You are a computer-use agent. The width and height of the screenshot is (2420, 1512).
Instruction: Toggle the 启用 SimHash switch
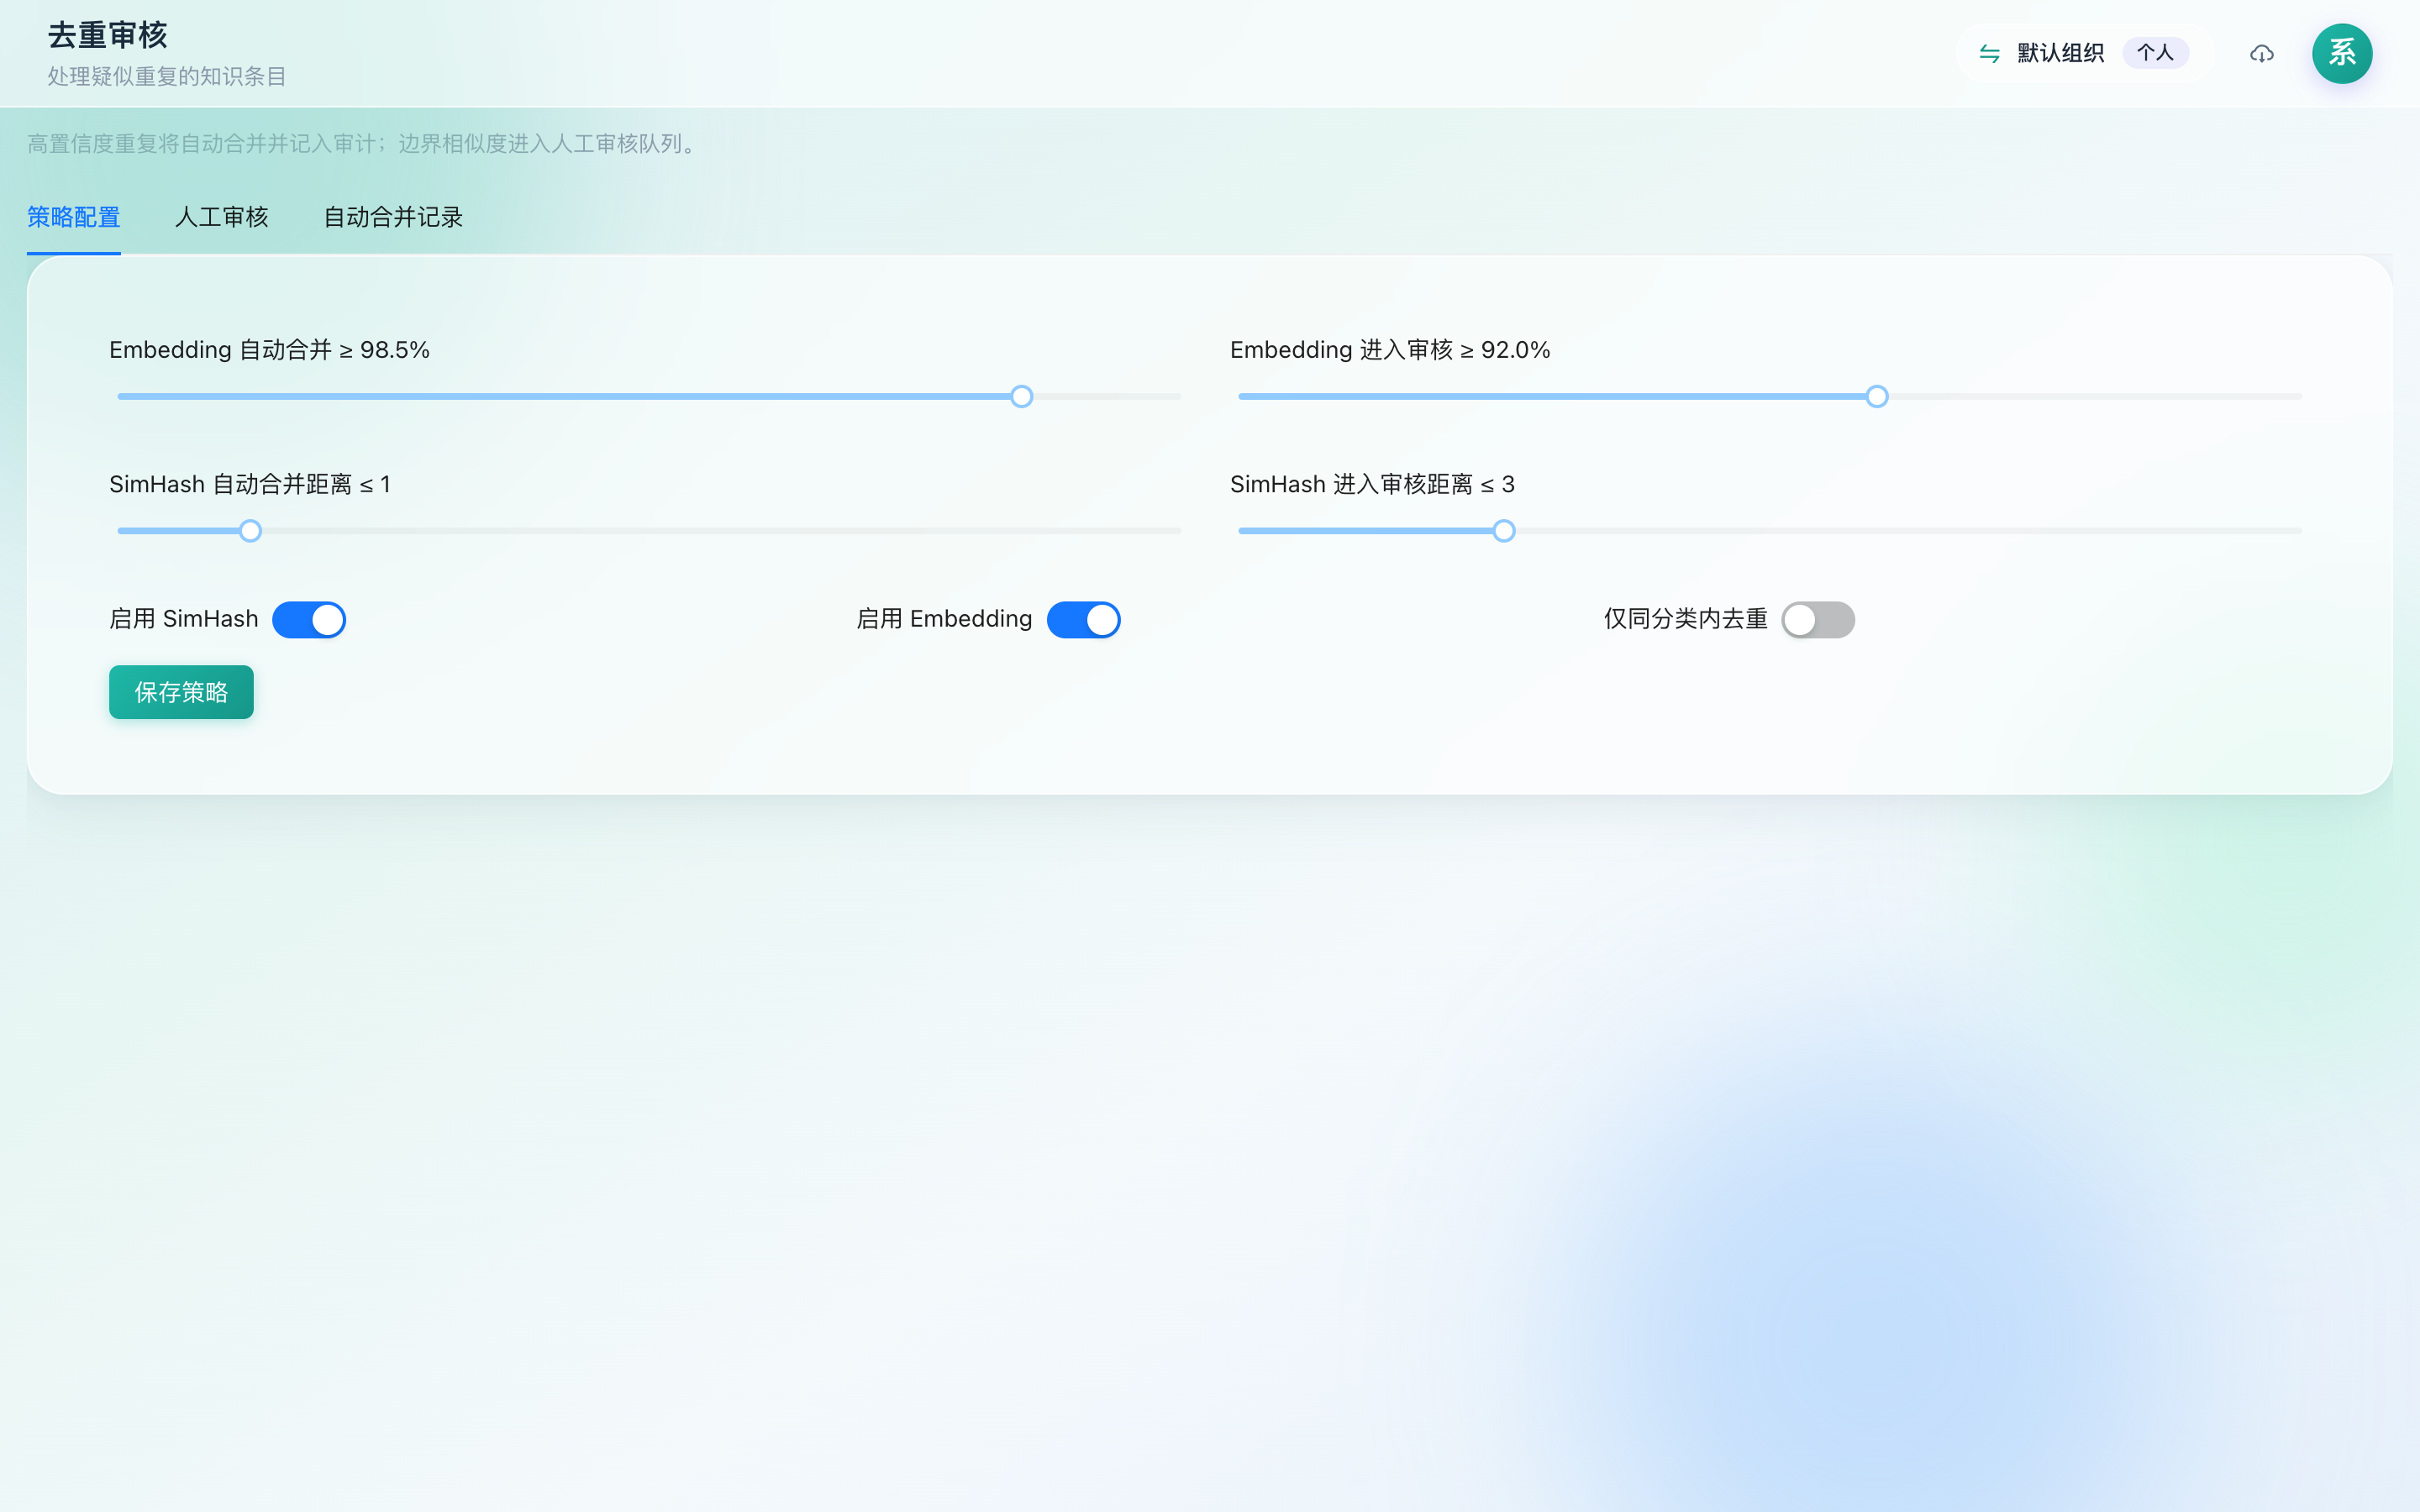coord(309,620)
